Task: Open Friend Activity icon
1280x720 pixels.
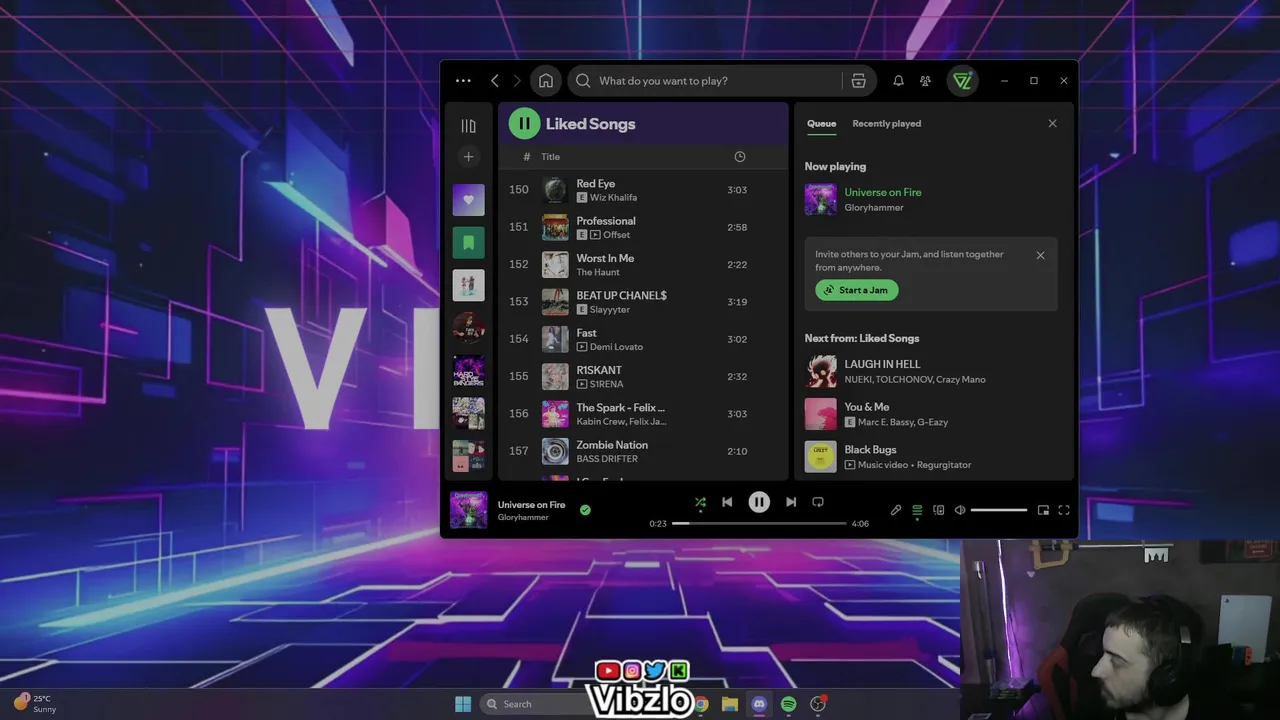Action: pos(925,81)
